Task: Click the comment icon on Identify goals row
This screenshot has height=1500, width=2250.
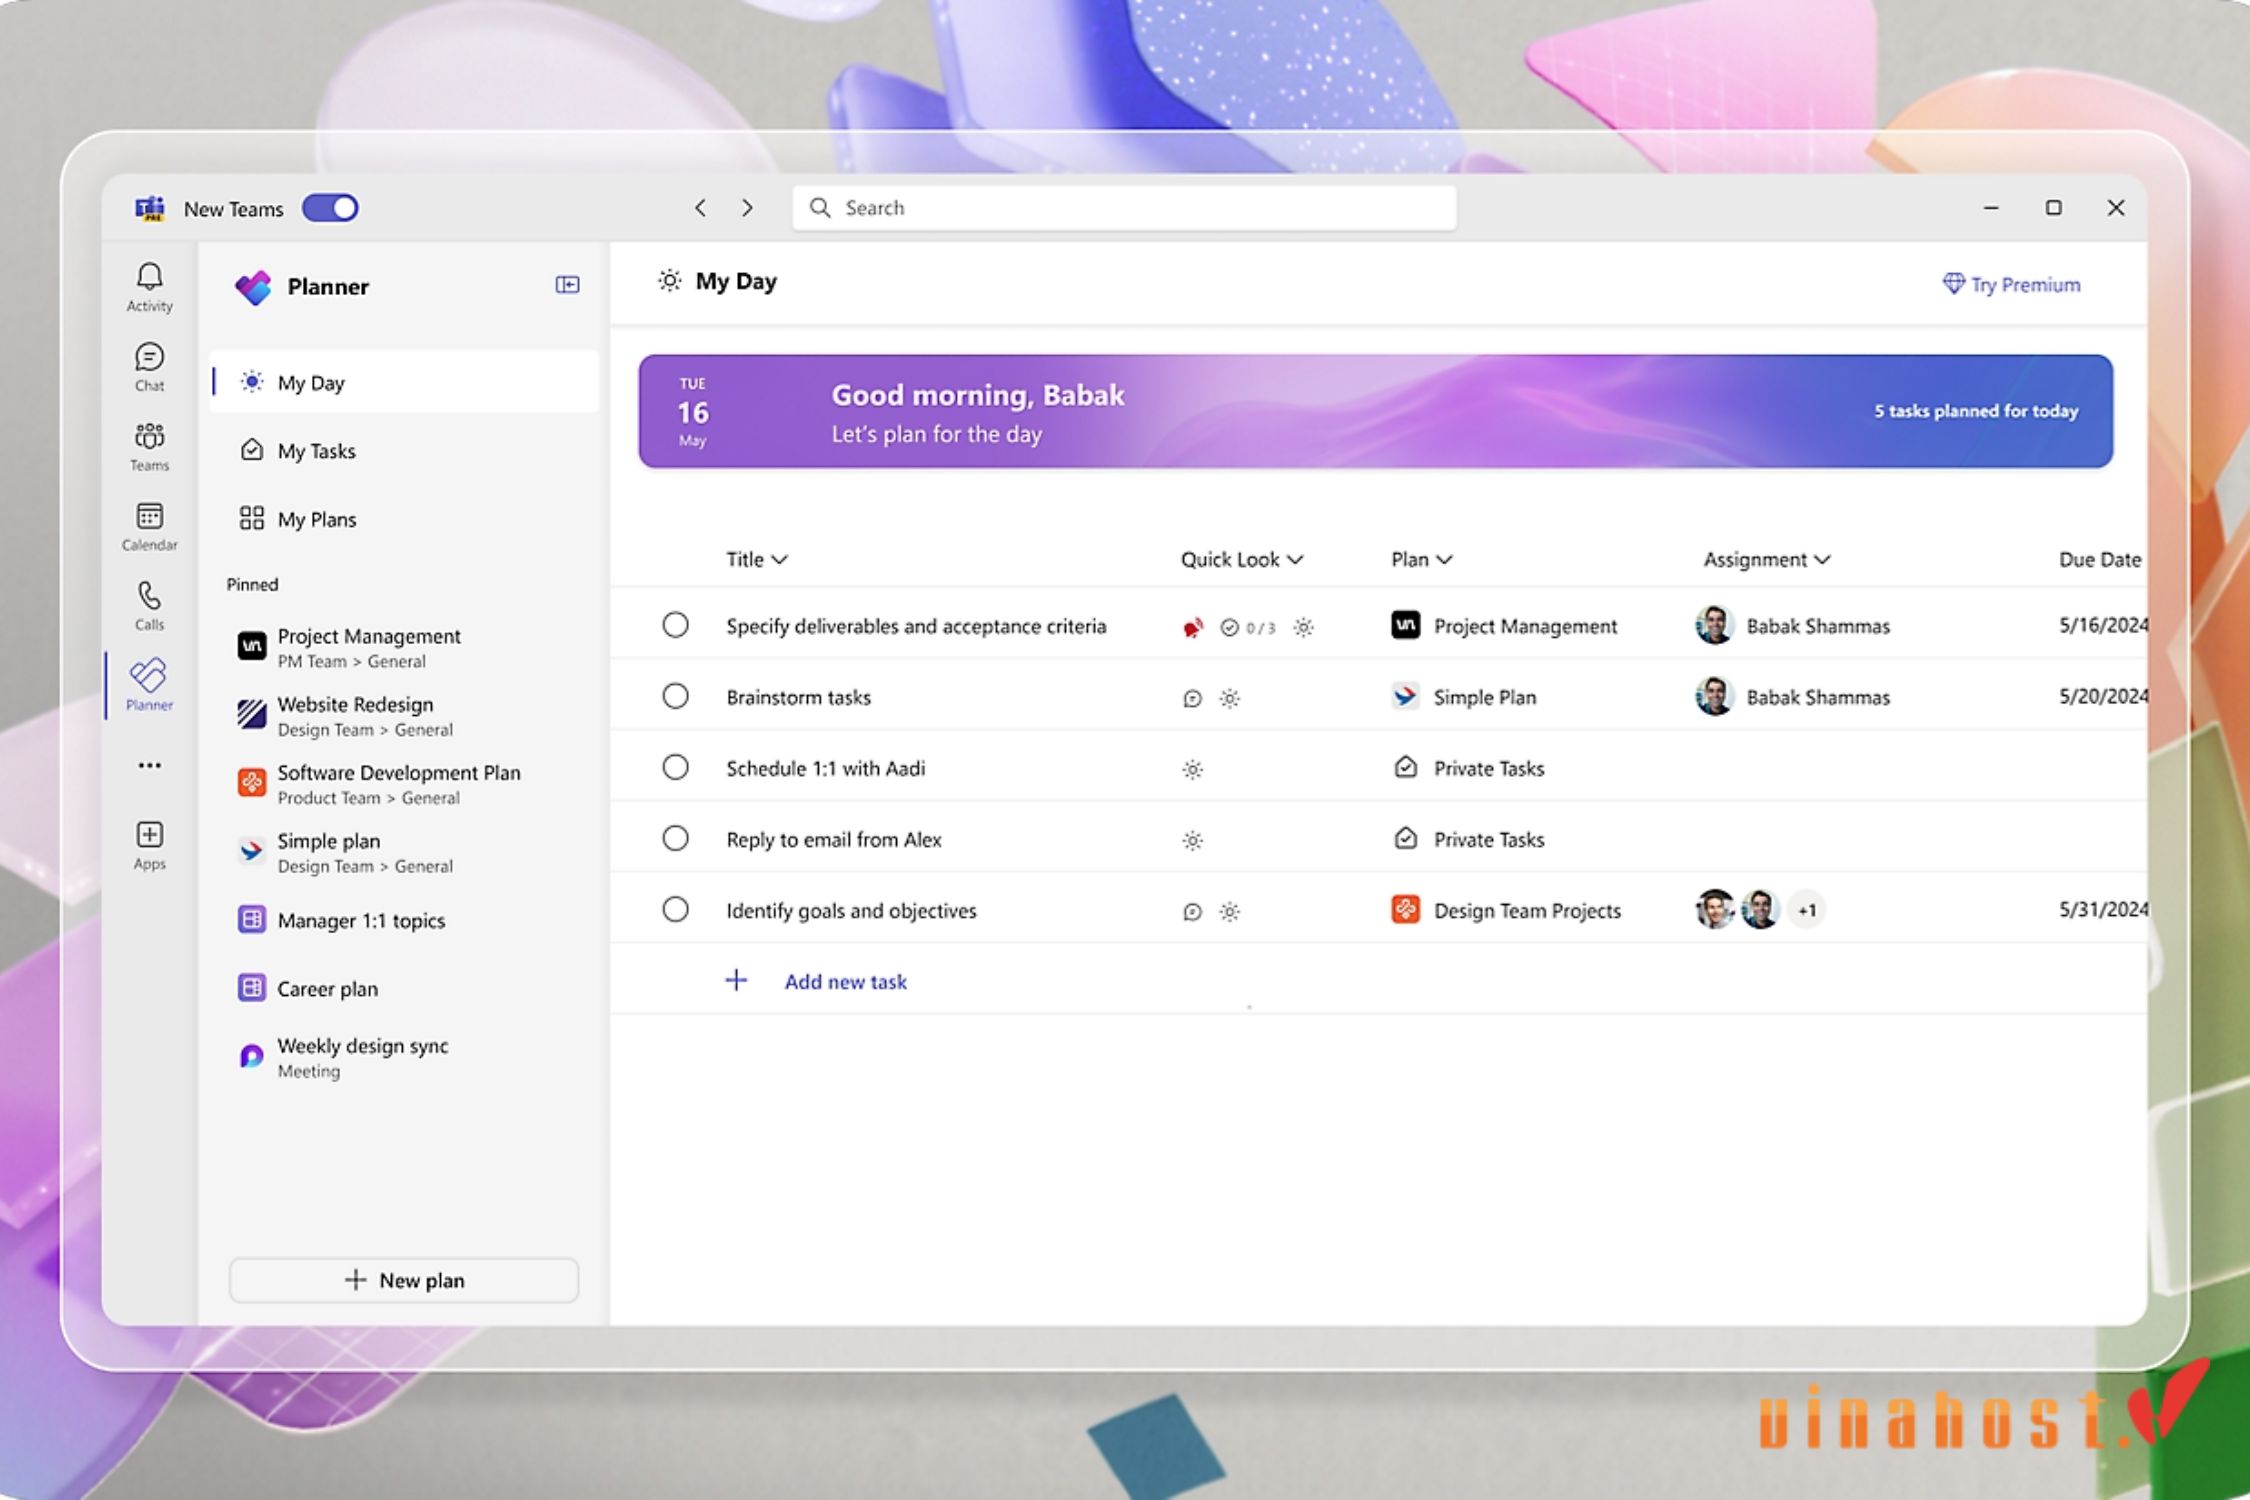Action: 1192,912
